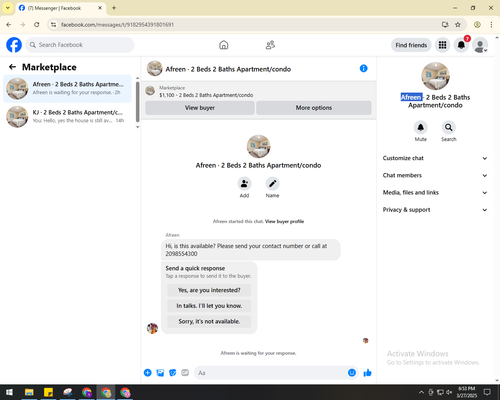Click the Install app icon in address bar

coord(445,25)
